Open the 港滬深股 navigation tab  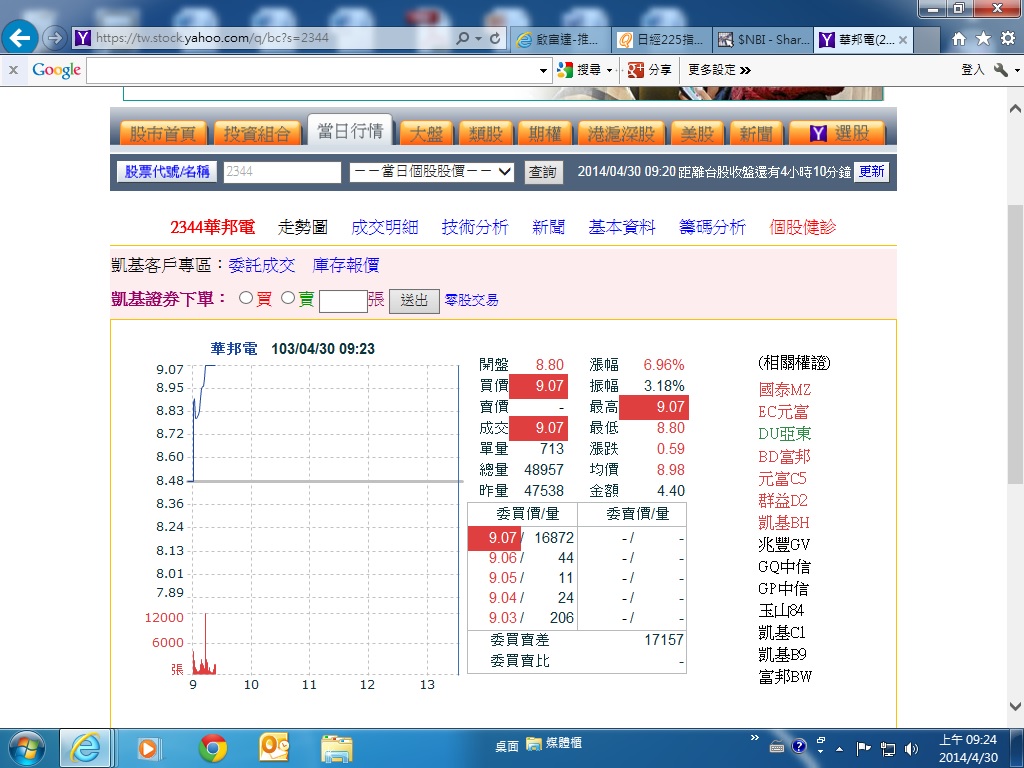(621, 134)
